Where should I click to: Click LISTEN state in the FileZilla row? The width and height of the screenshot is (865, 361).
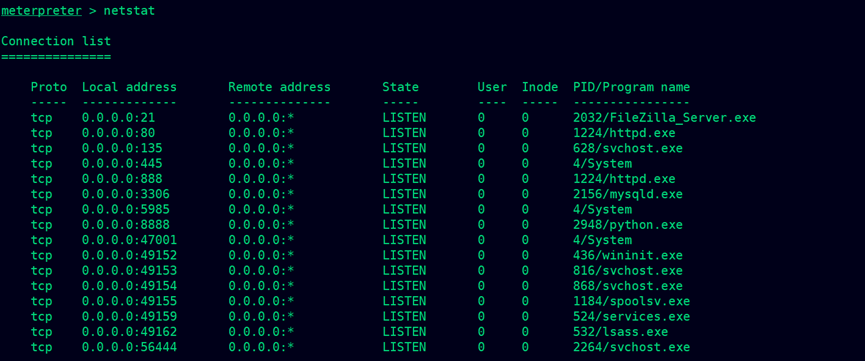tap(404, 118)
